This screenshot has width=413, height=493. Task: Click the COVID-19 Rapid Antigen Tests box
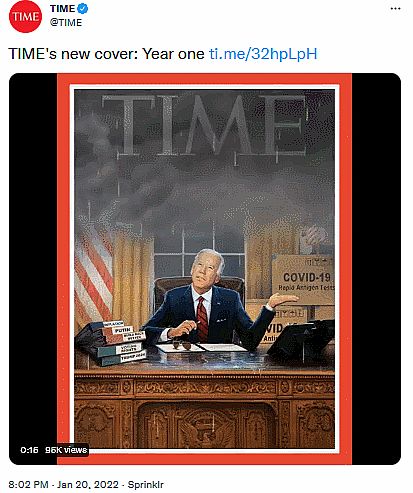point(303,279)
